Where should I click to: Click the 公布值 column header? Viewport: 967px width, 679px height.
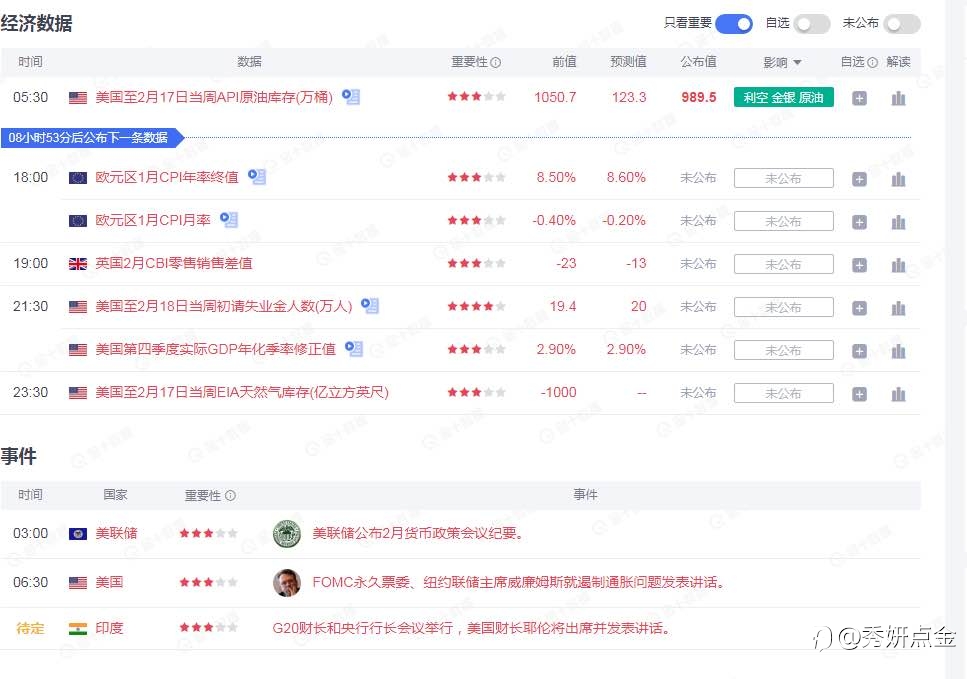coord(698,62)
